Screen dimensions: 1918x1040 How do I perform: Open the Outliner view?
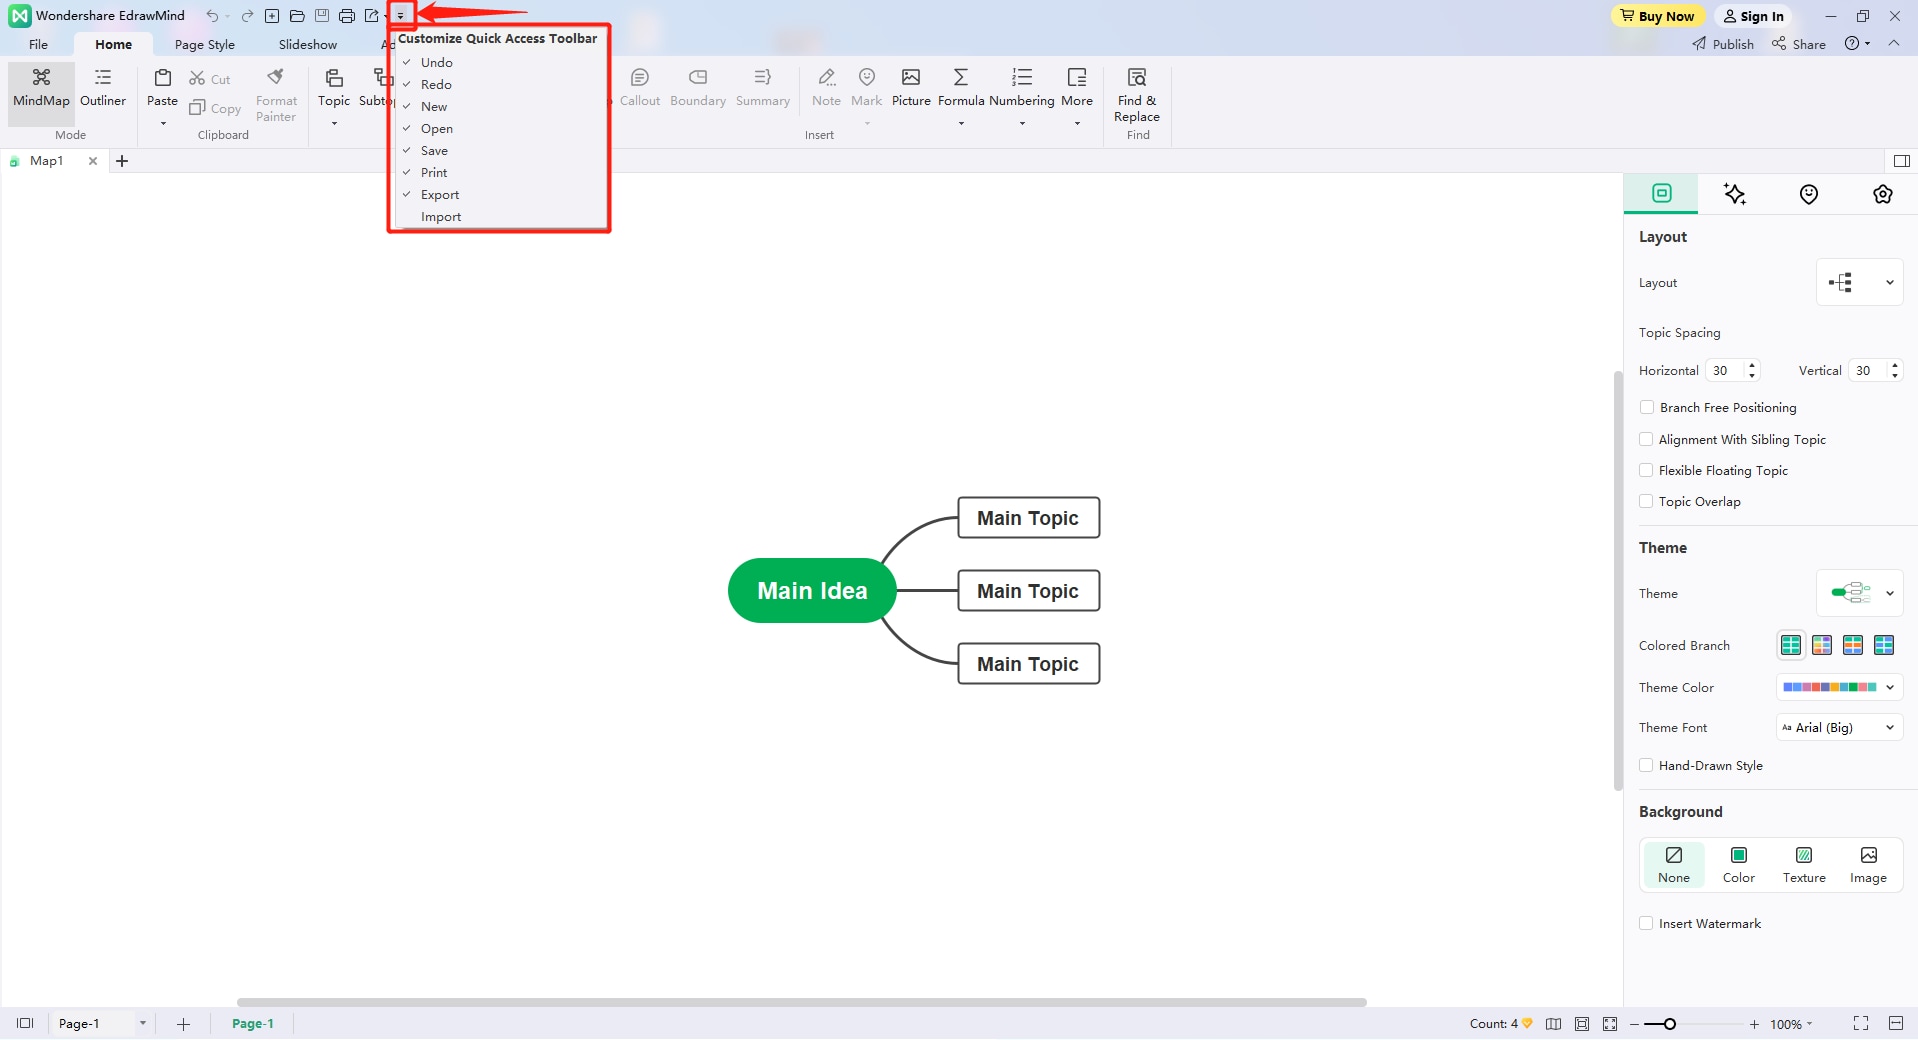103,89
